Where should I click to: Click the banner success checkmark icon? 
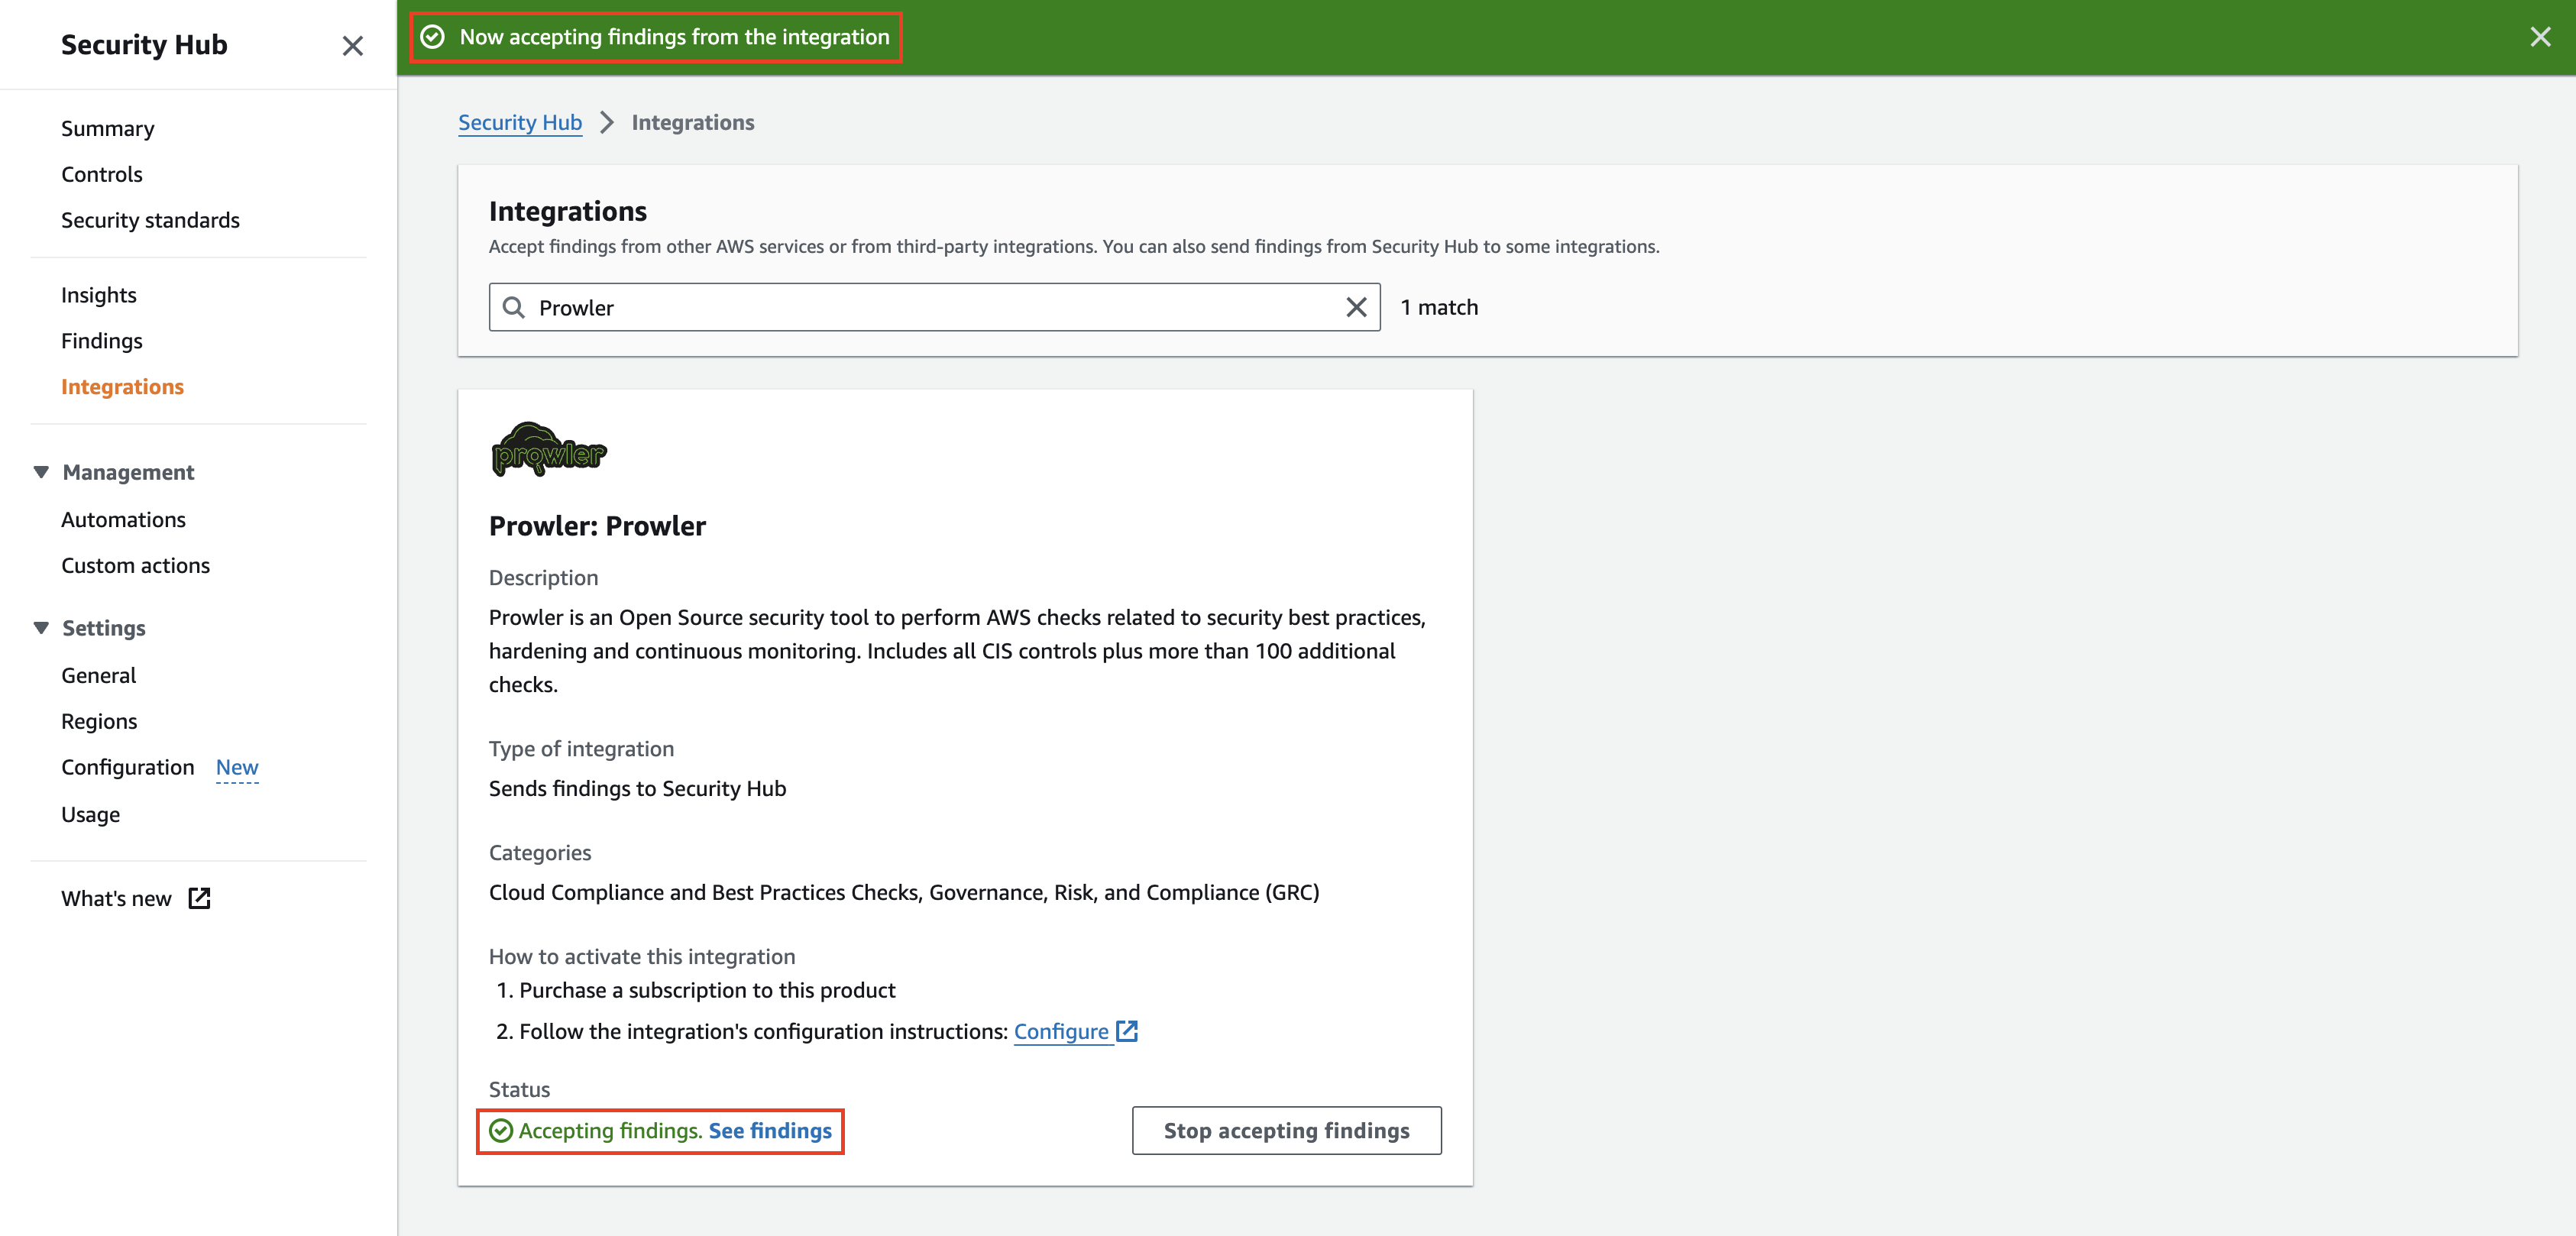click(x=432, y=37)
